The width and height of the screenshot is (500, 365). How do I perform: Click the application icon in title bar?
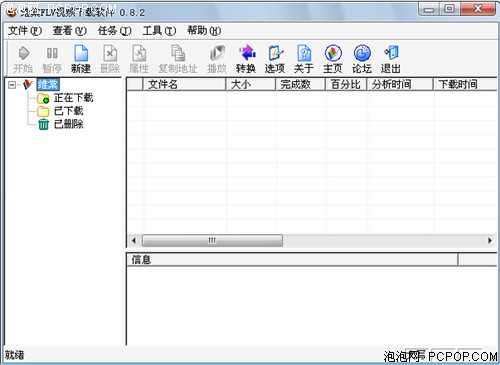click(11, 12)
